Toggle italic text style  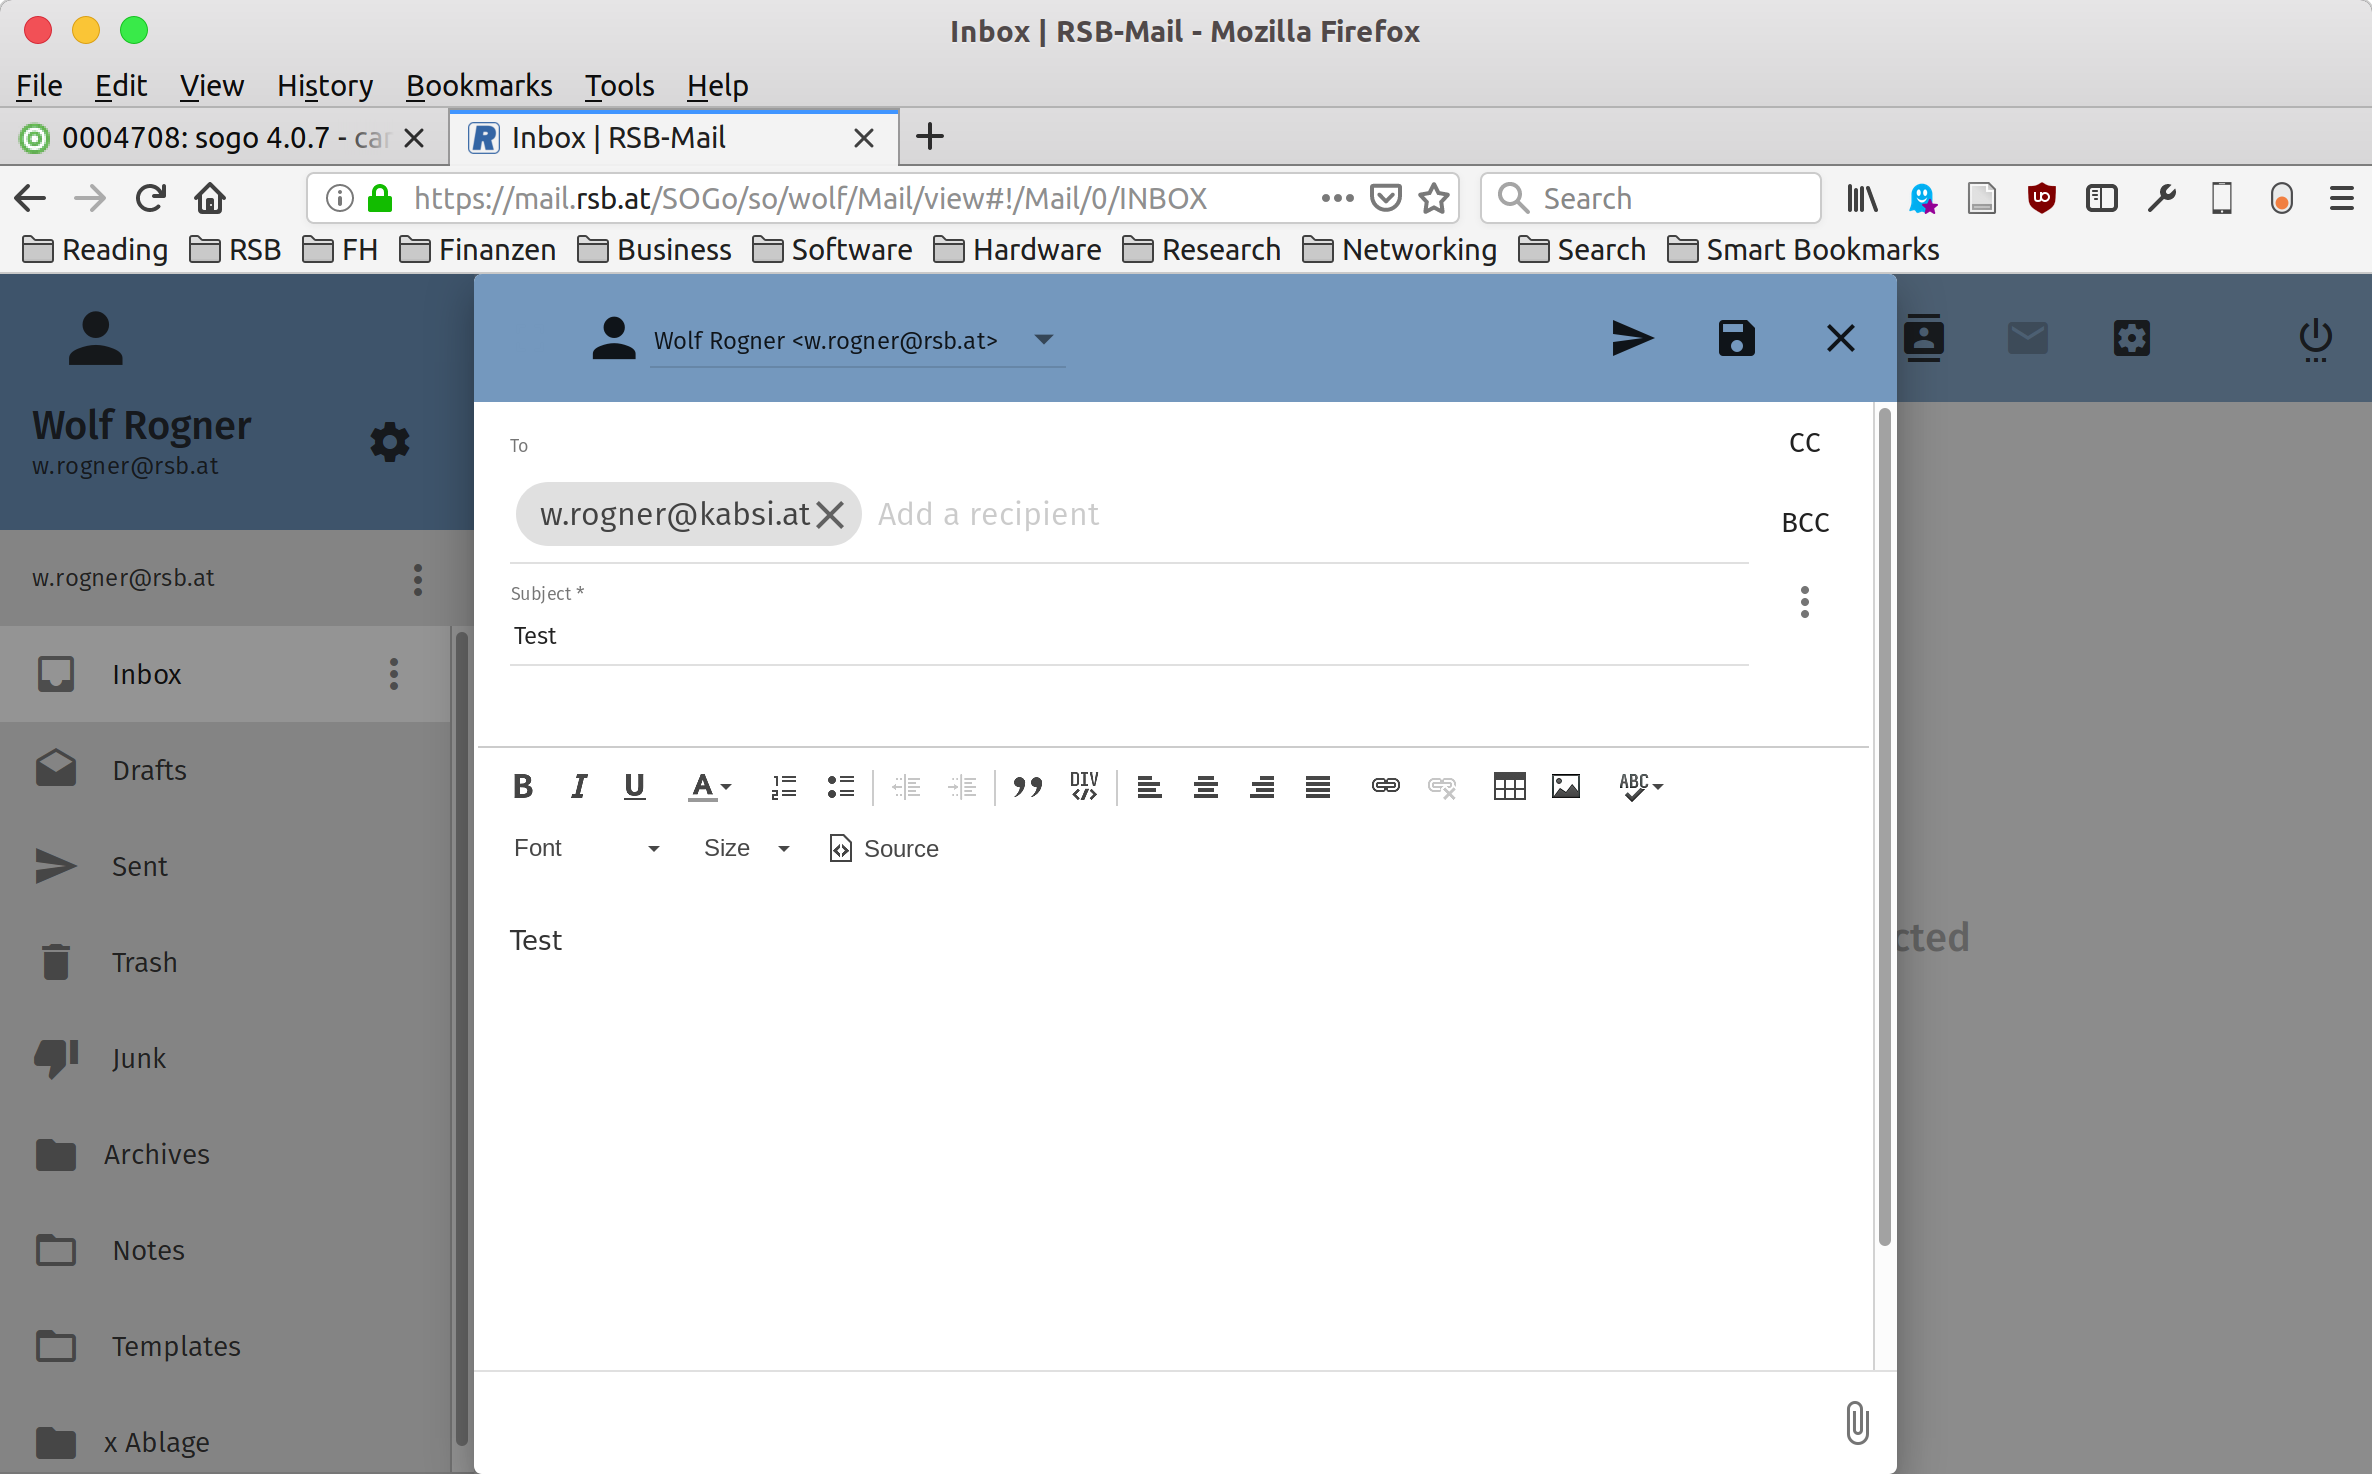pos(578,787)
